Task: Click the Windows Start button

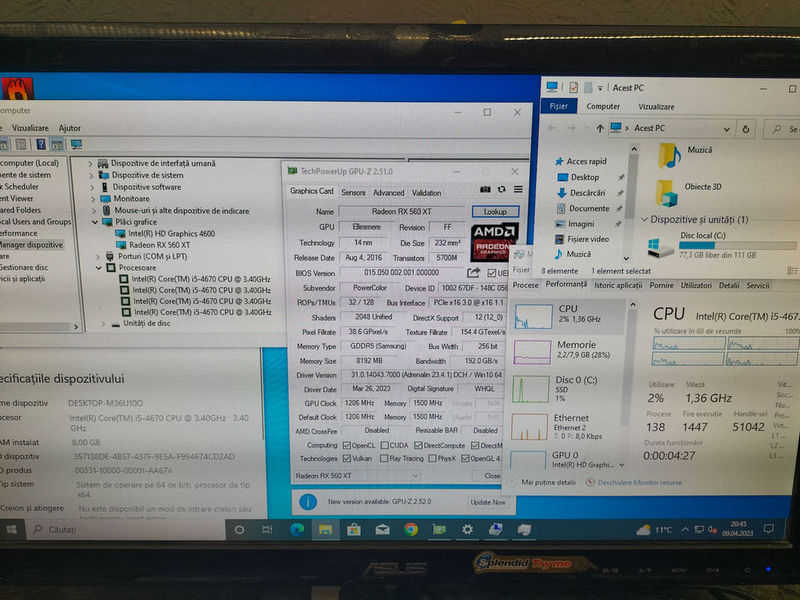Action: pos(11,530)
